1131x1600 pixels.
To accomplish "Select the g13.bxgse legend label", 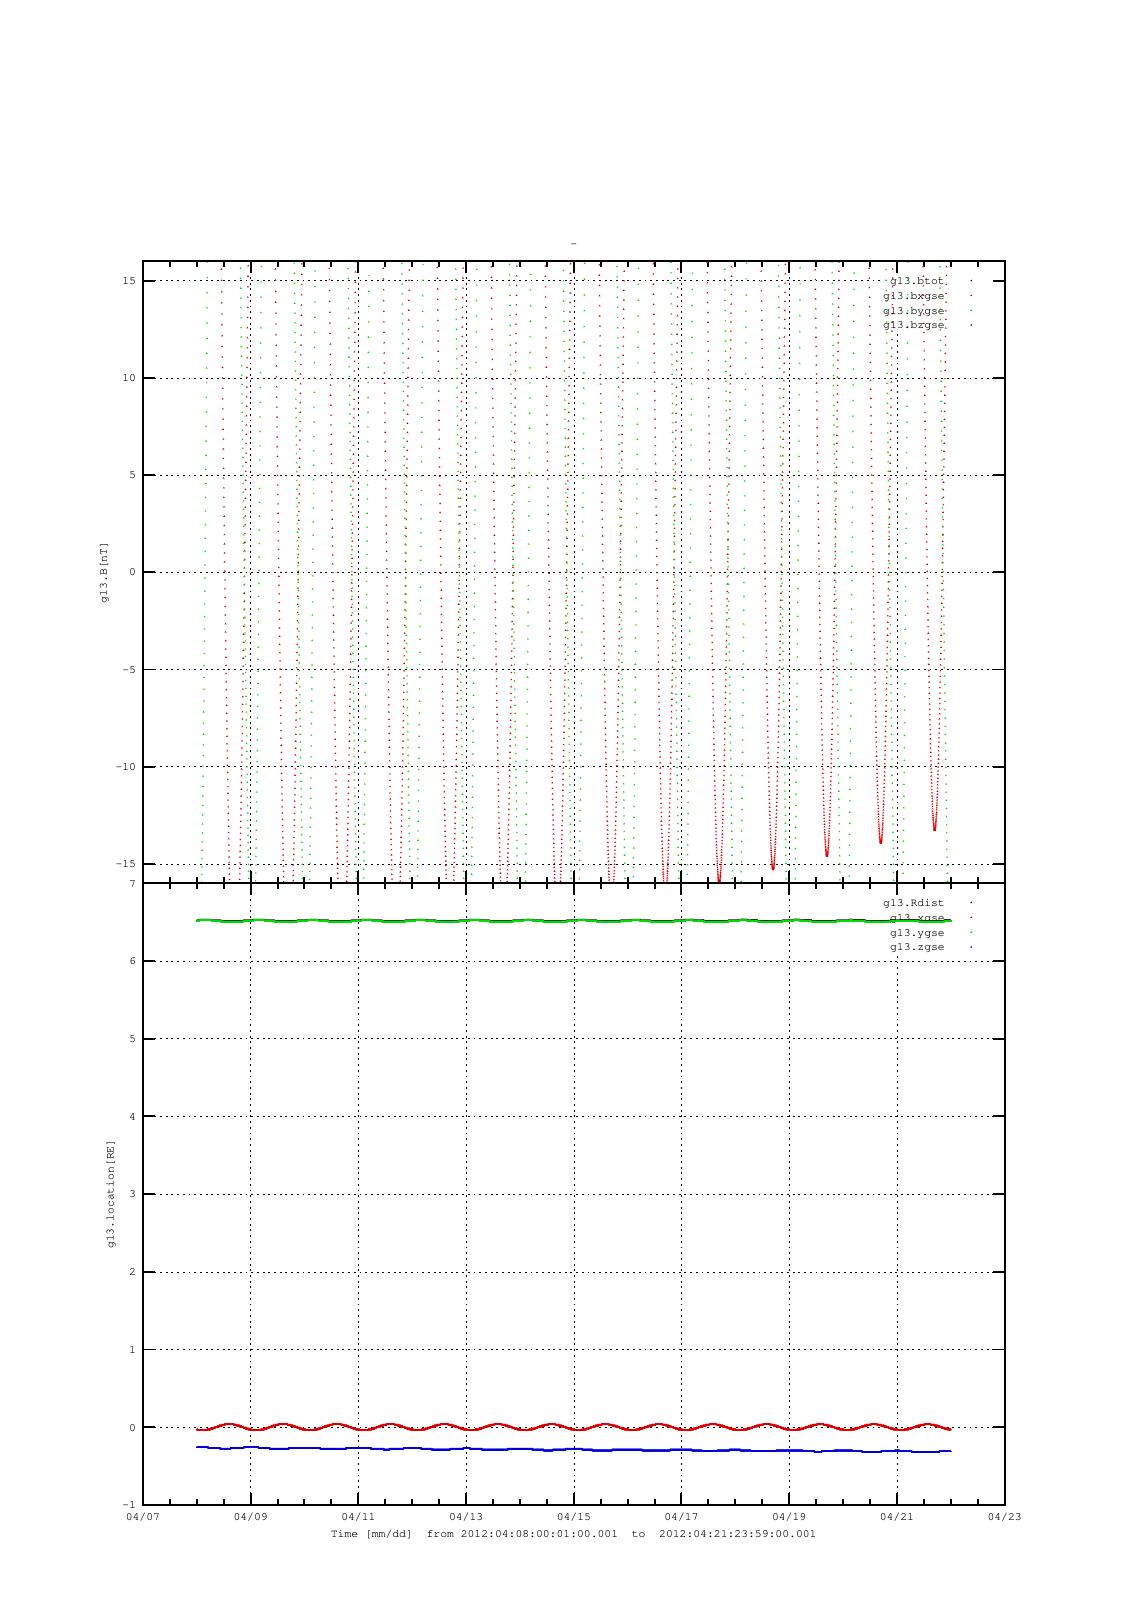I will tap(914, 296).
